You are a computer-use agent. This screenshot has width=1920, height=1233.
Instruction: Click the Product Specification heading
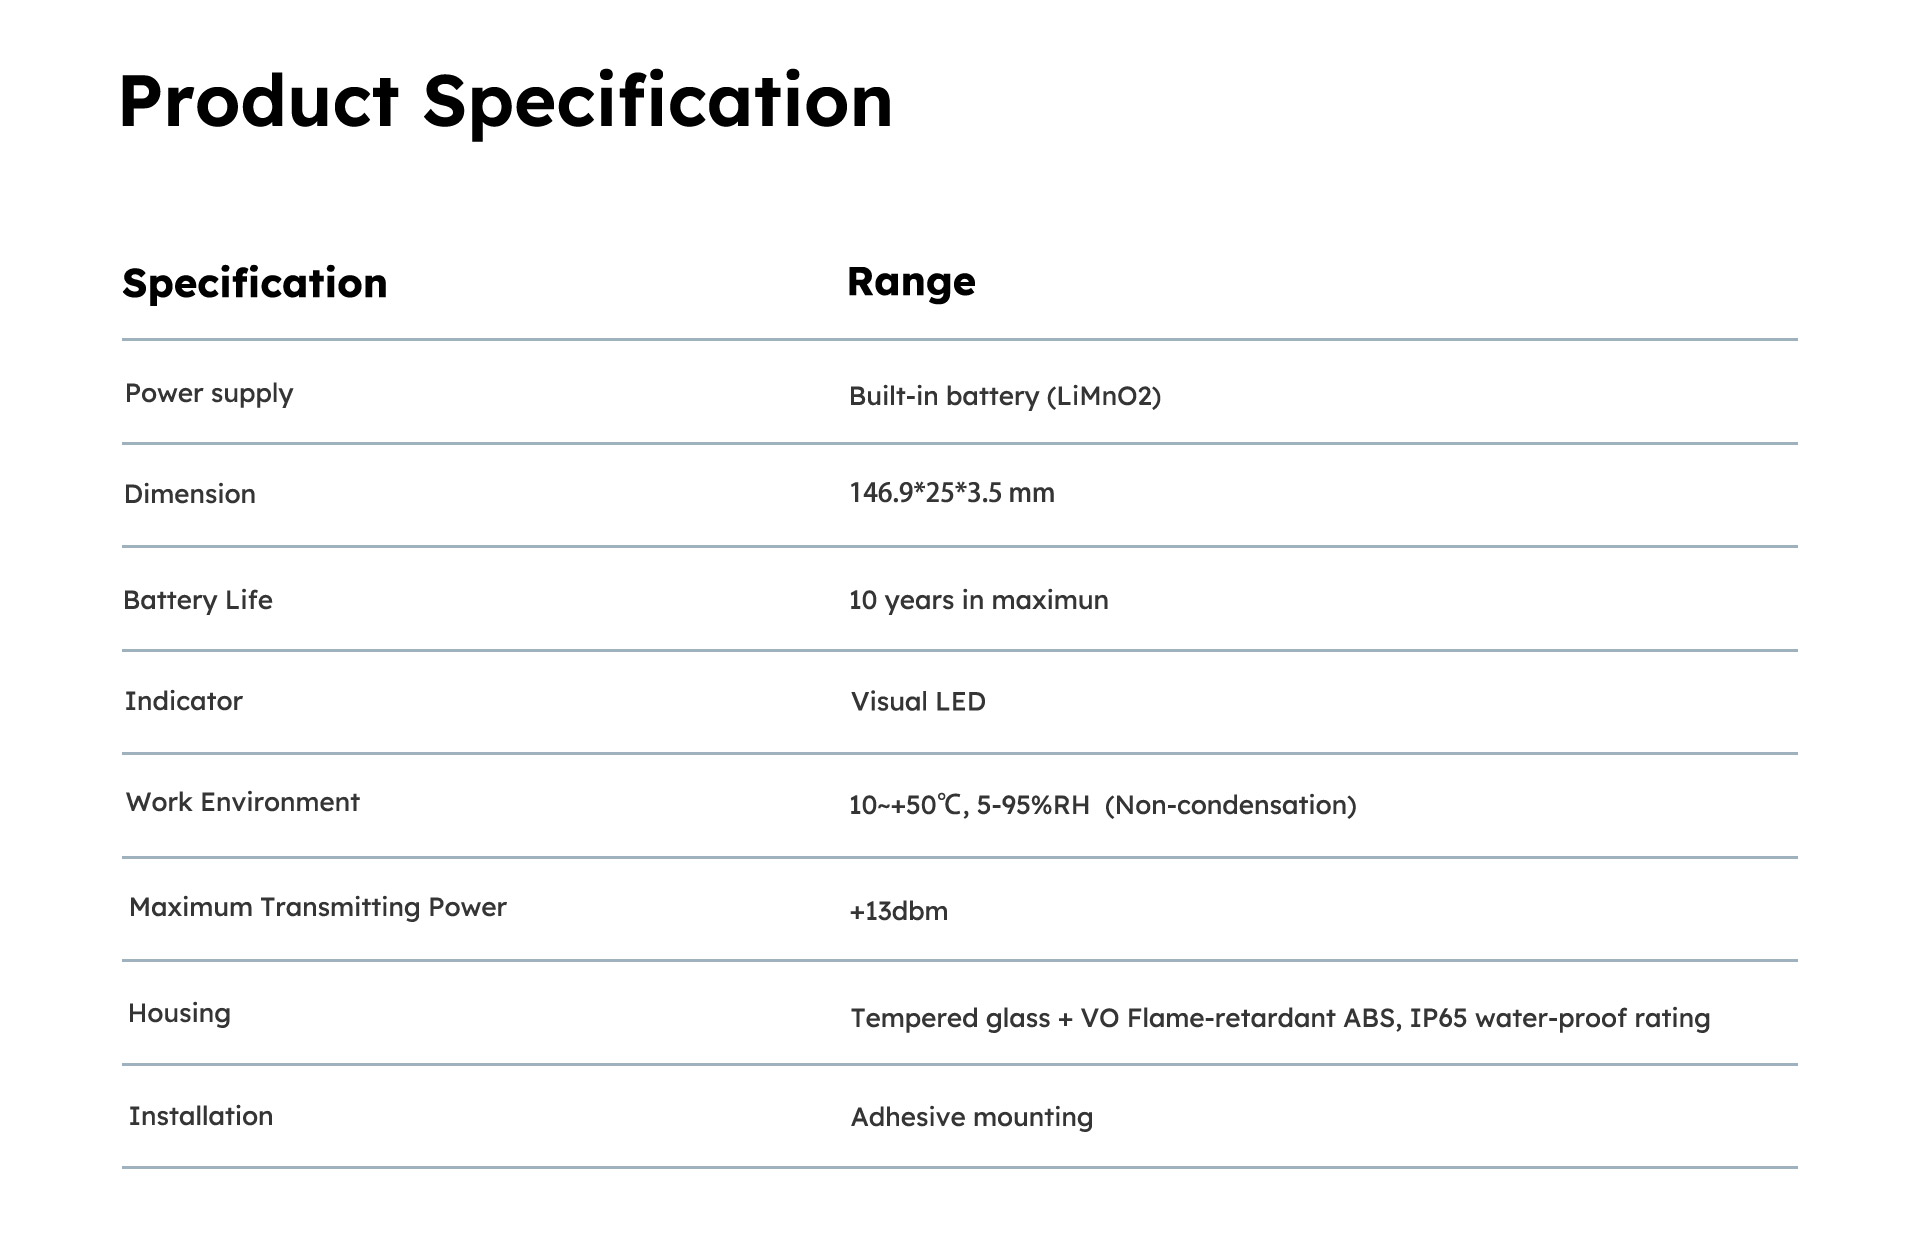point(505,102)
